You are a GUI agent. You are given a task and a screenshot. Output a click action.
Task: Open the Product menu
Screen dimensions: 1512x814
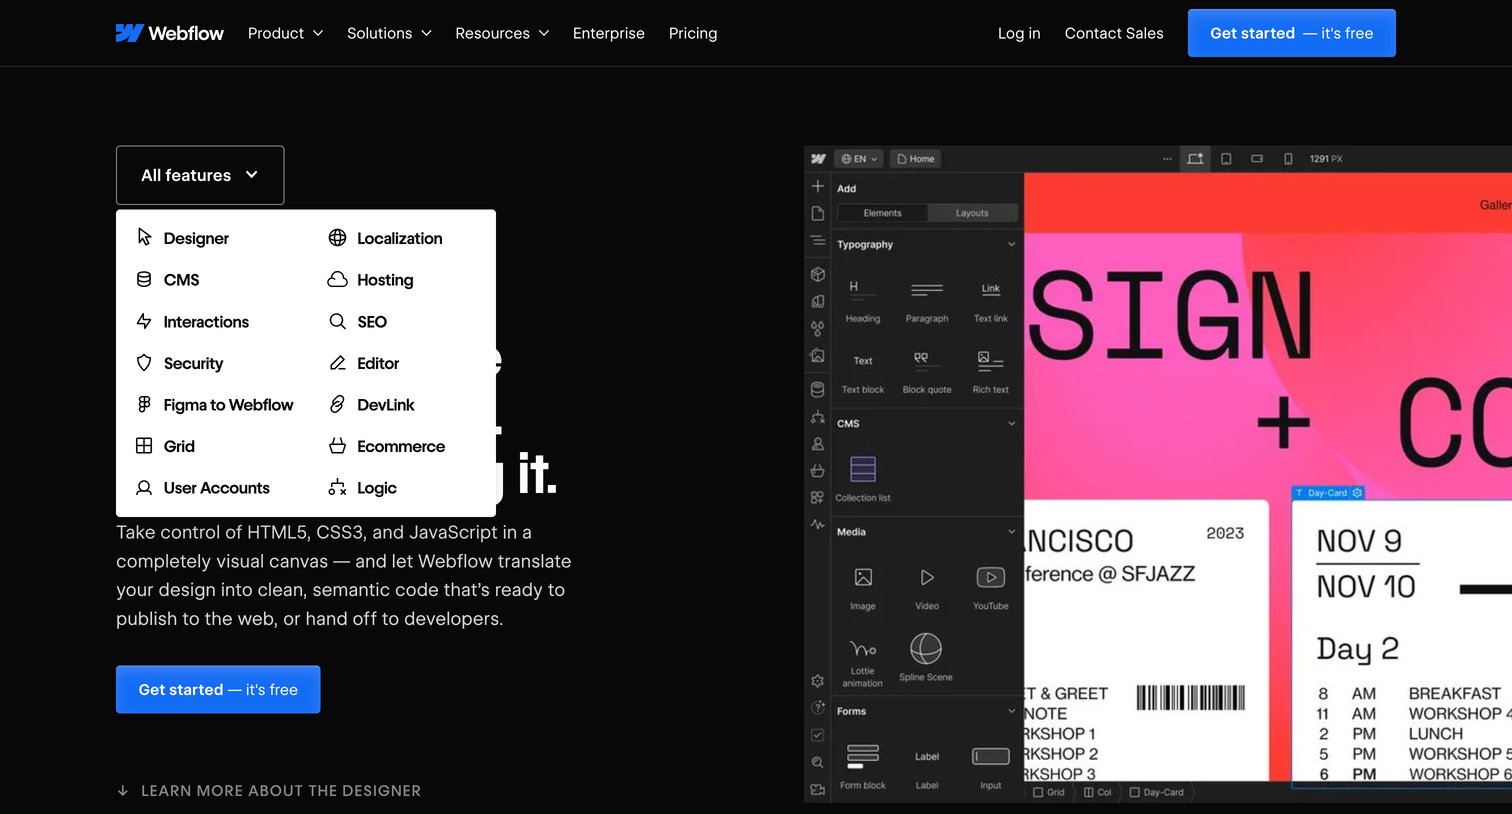coord(286,33)
